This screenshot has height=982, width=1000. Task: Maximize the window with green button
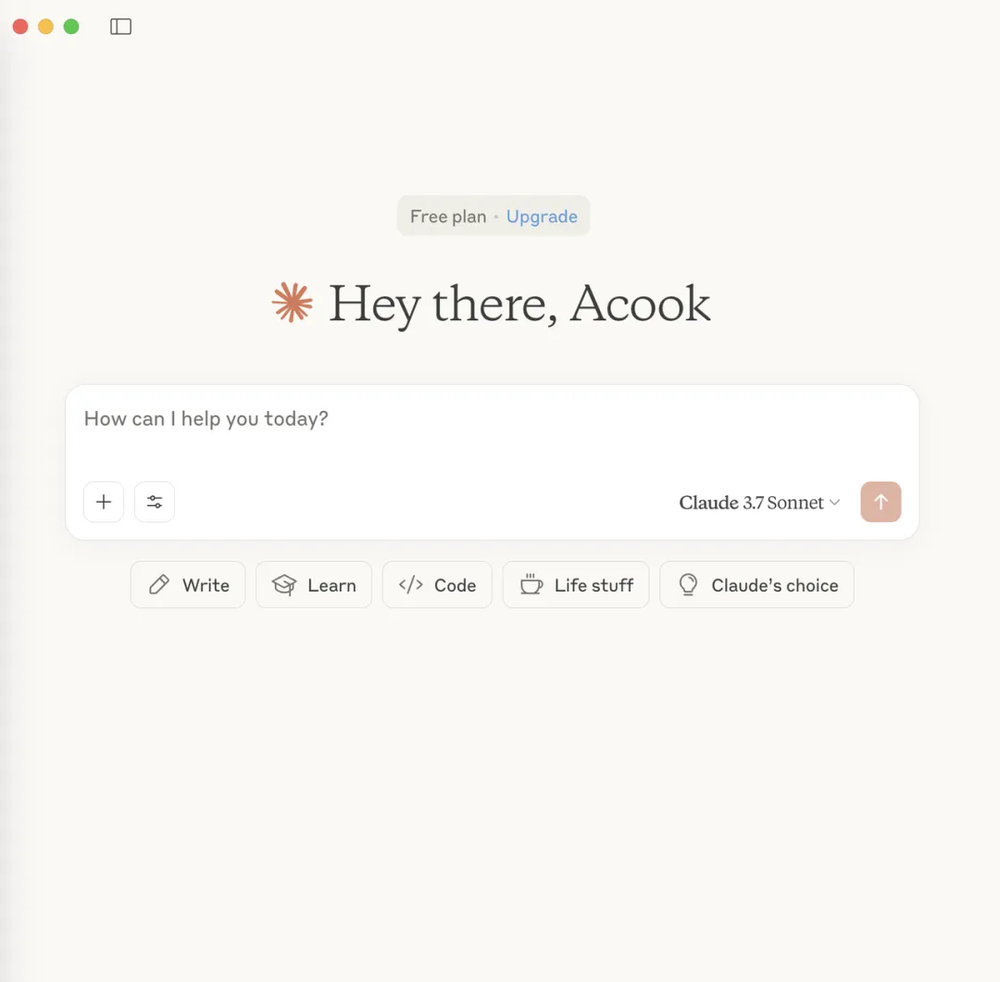(x=71, y=26)
